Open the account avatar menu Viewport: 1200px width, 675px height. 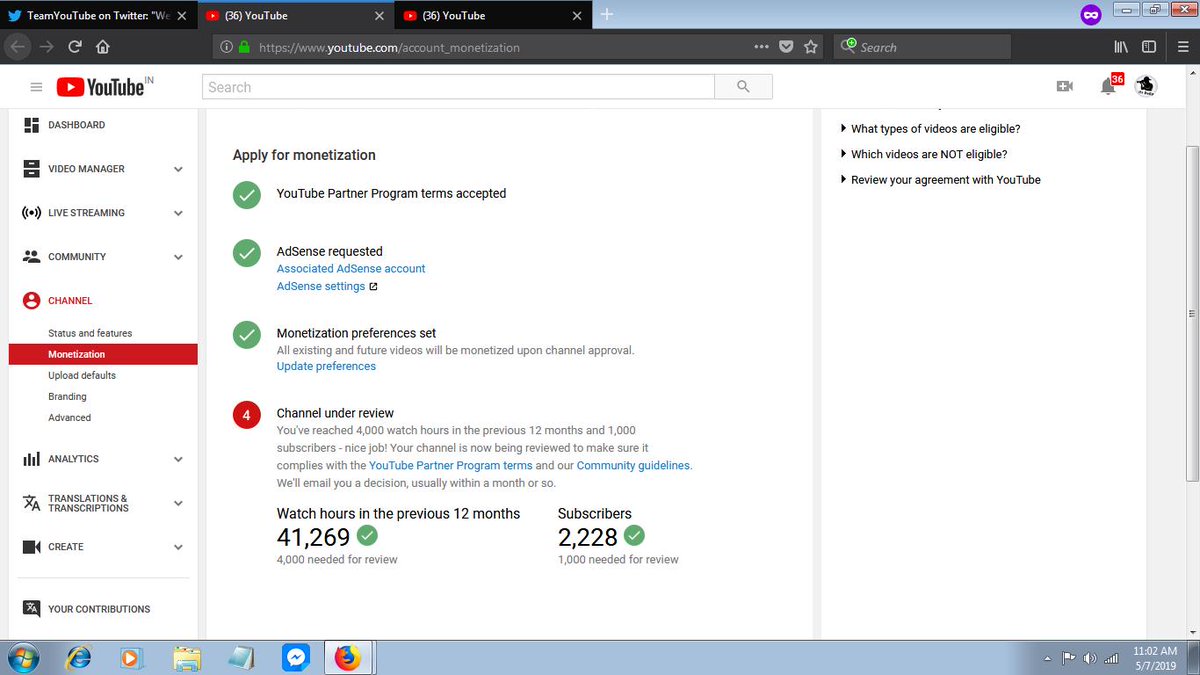1146,86
